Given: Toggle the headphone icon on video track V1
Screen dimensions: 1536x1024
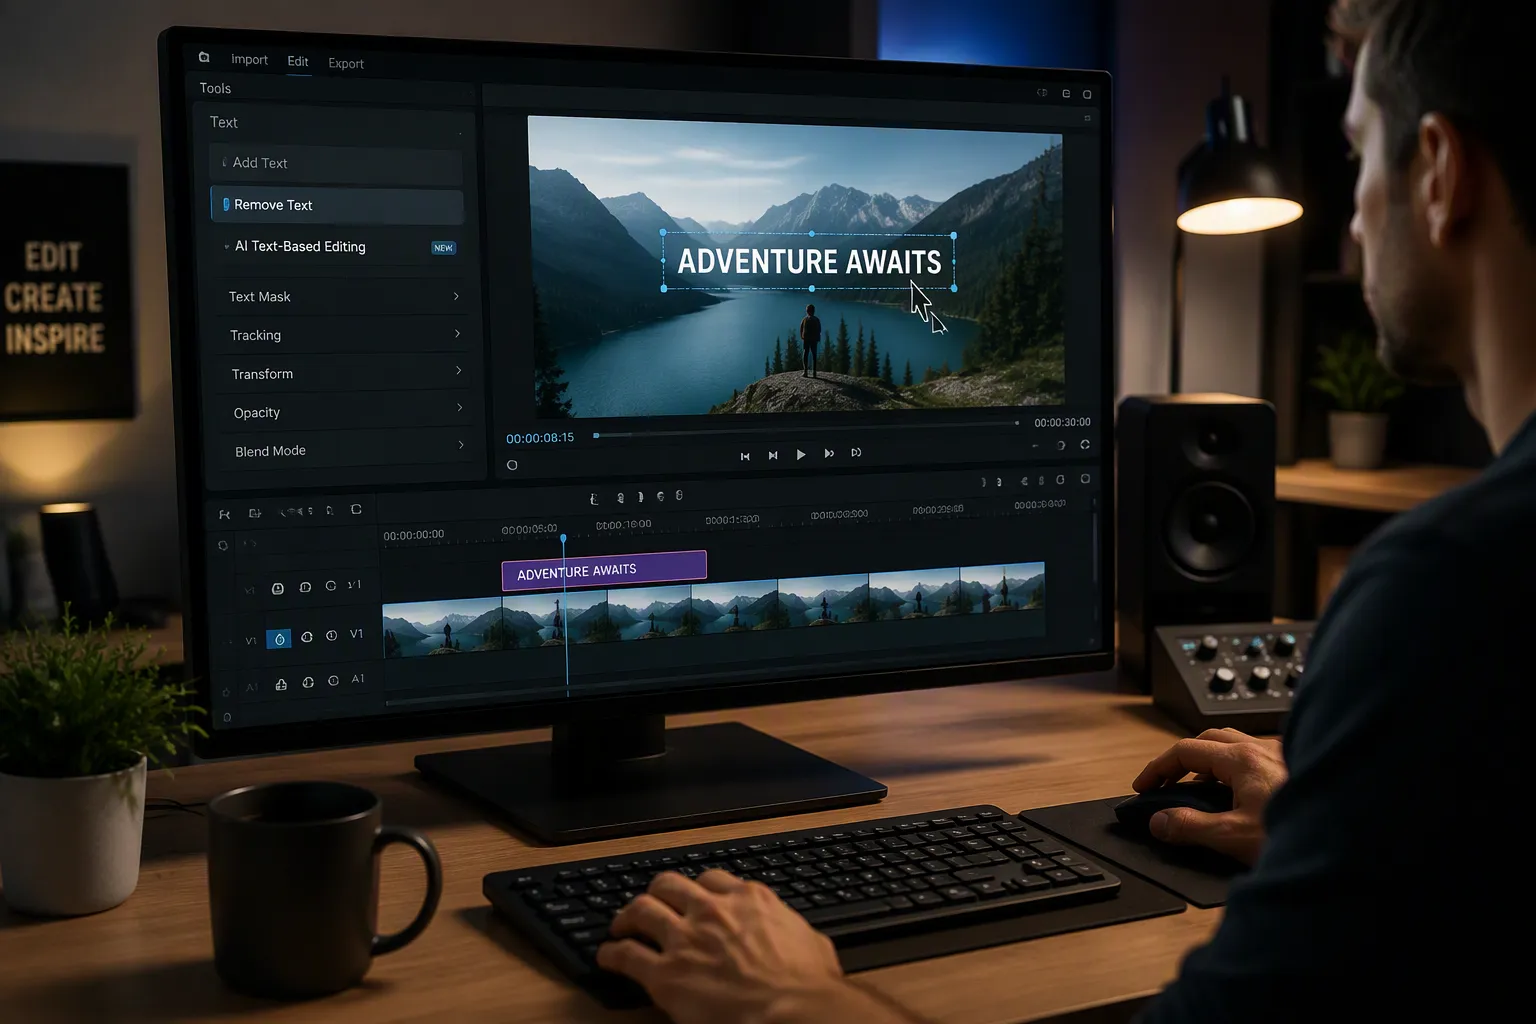Looking at the screenshot, I should (307, 636).
